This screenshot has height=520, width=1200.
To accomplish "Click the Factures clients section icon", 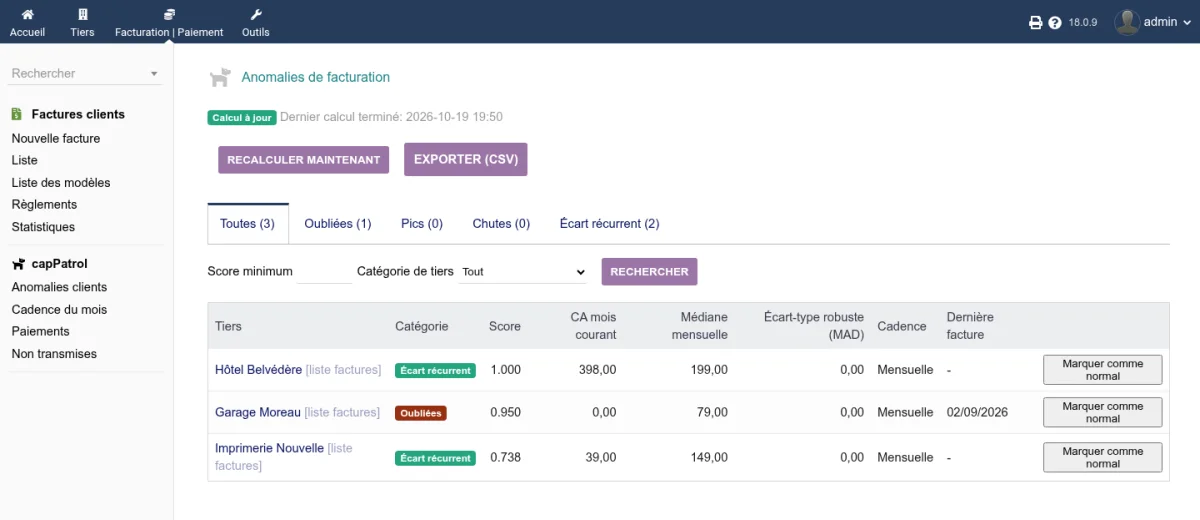I will coord(17,114).
